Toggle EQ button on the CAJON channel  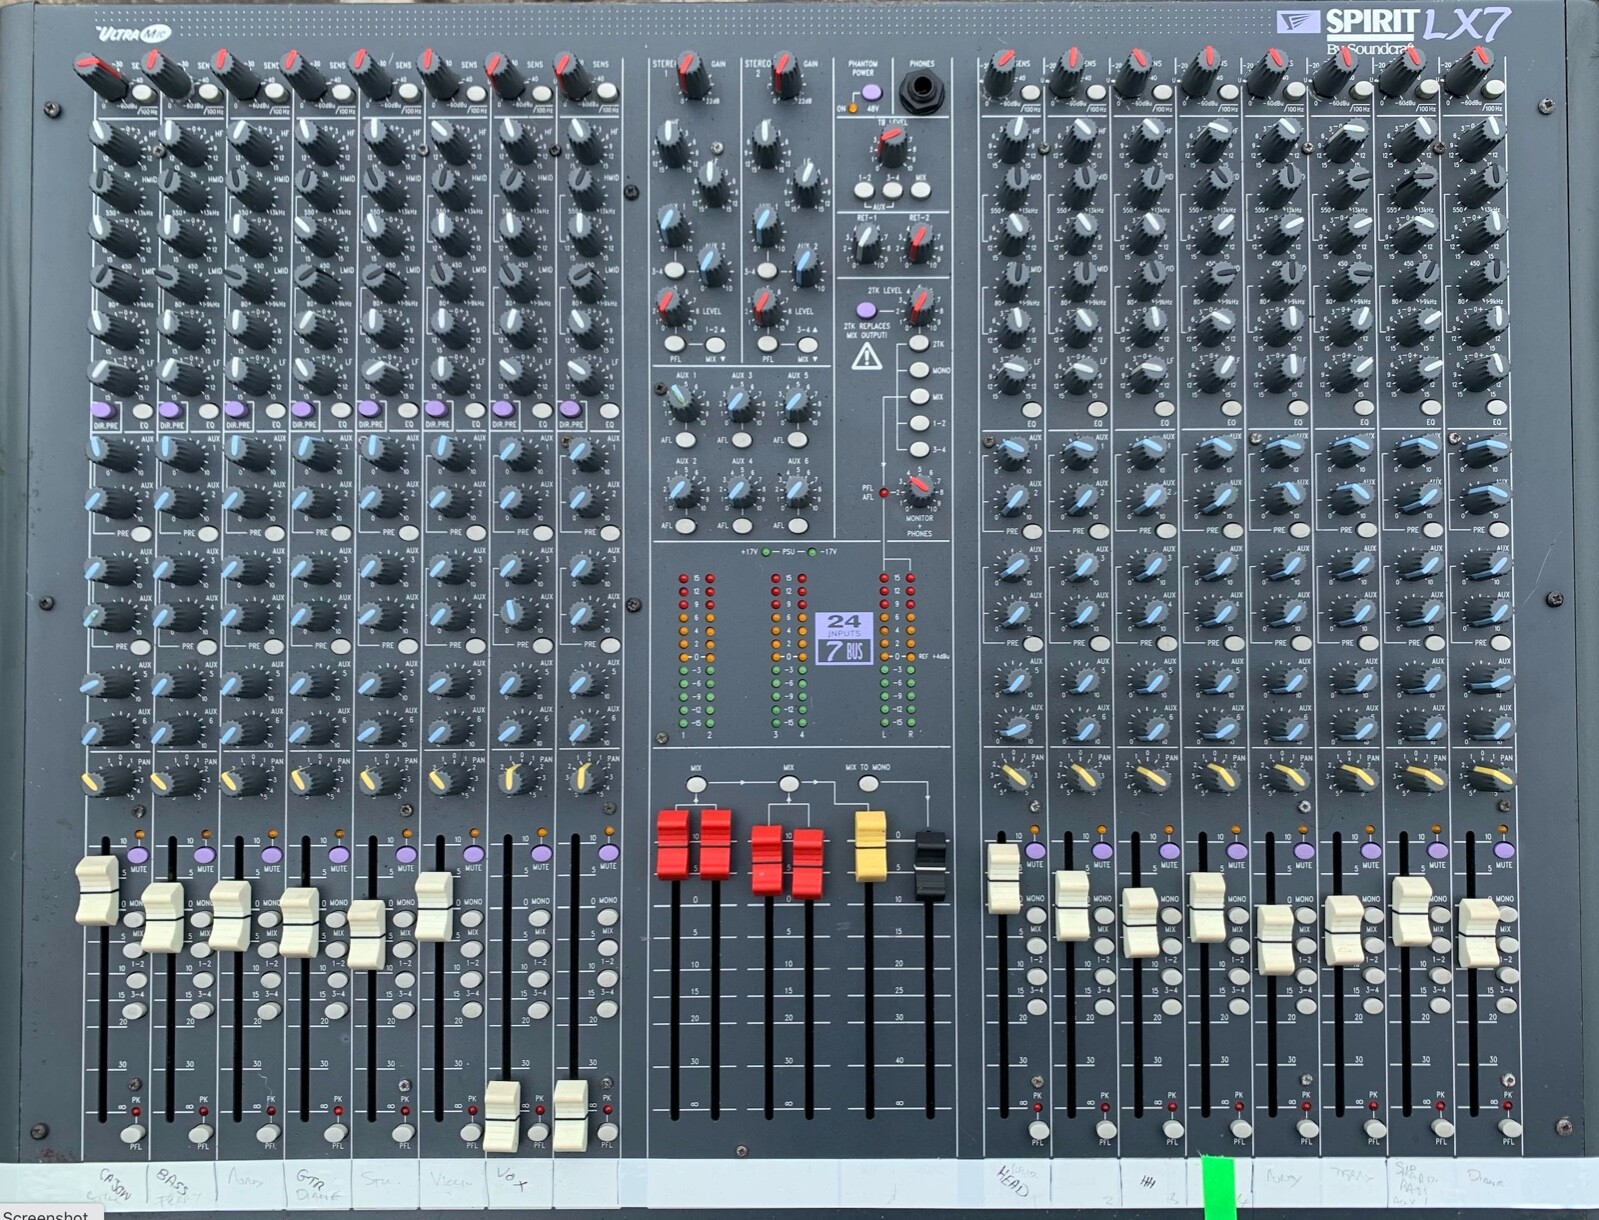142,411
